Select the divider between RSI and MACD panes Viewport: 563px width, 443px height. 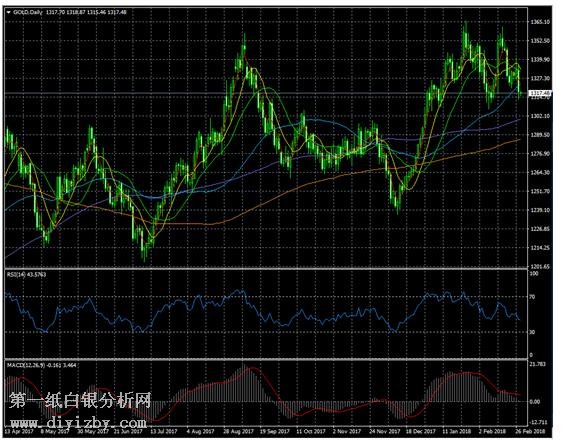pyautogui.click(x=266, y=359)
